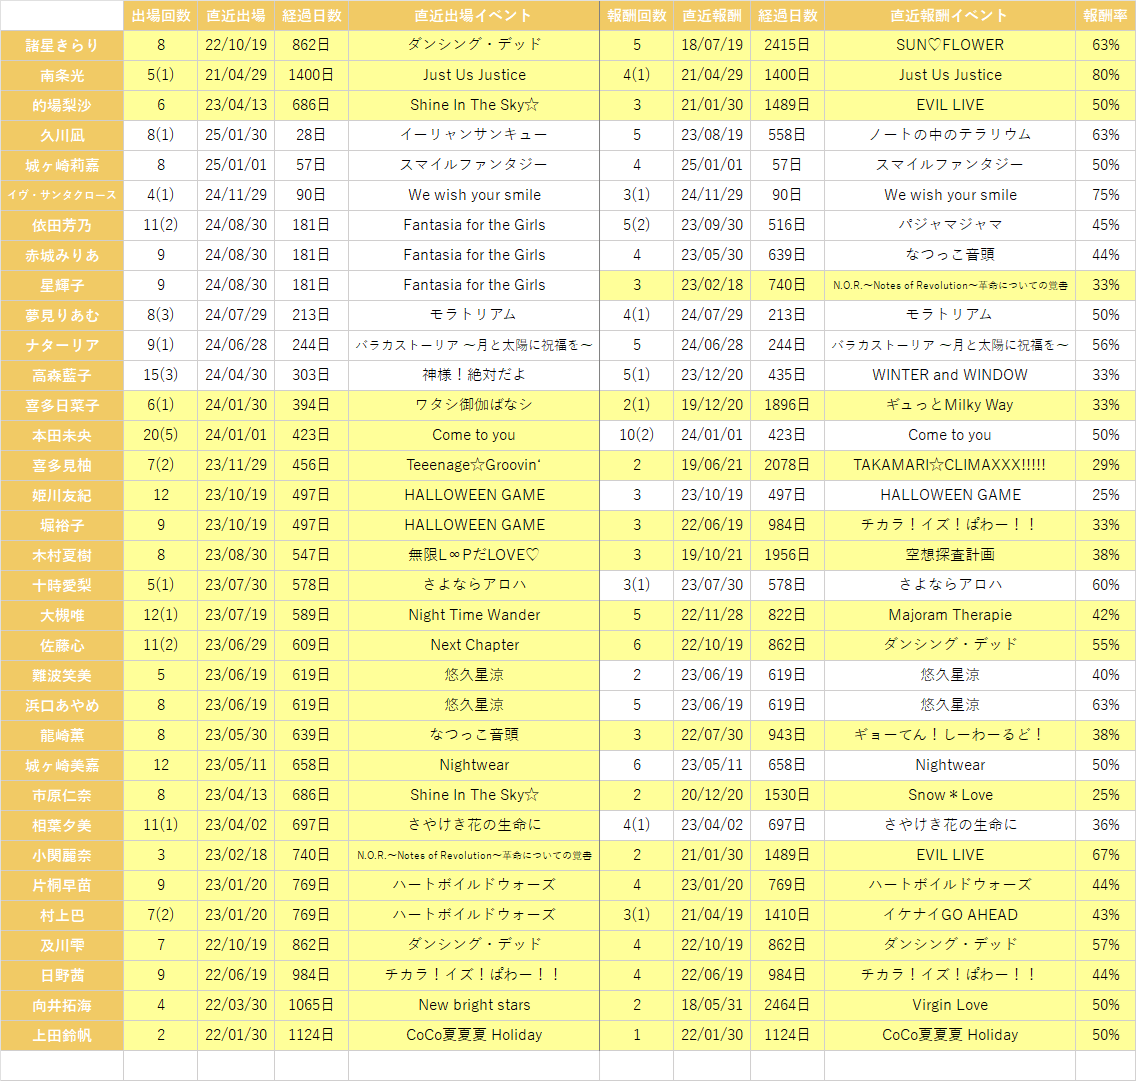This screenshot has height=1081, width=1136.
Task: Select the 難波笑美 name cell
Action: coord(62,675)
